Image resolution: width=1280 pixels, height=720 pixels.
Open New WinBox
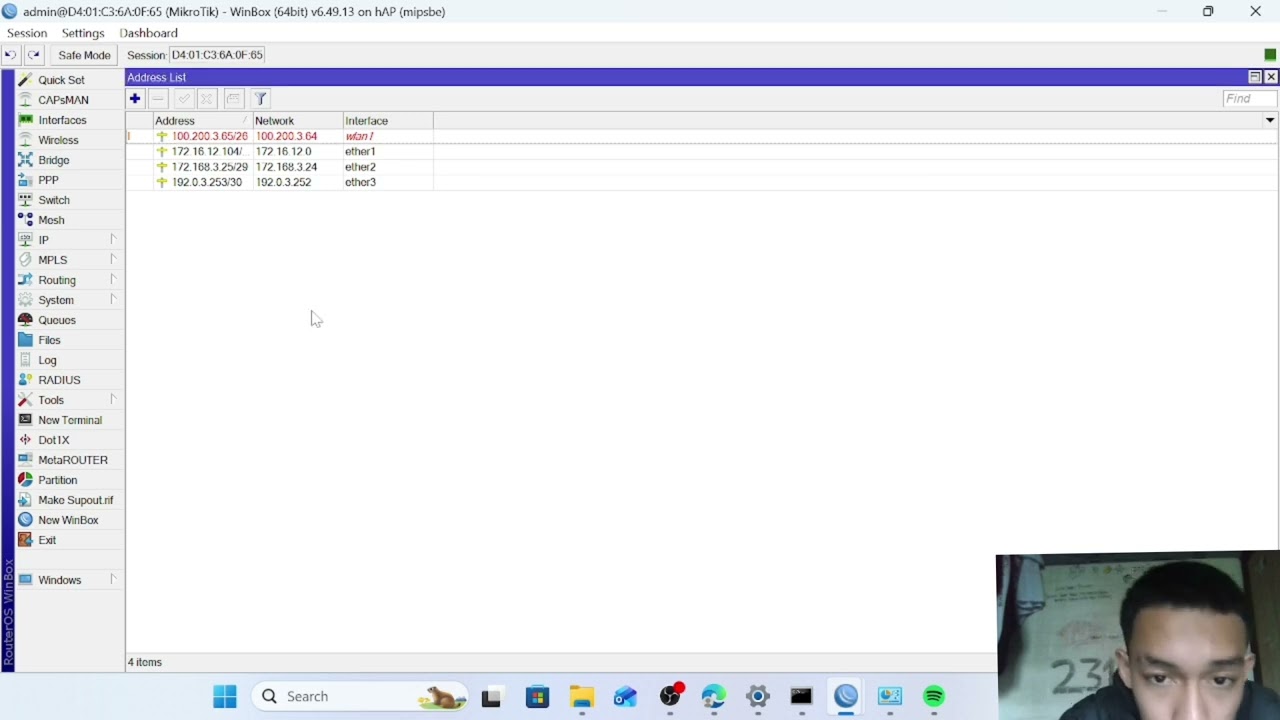[68, 520]
